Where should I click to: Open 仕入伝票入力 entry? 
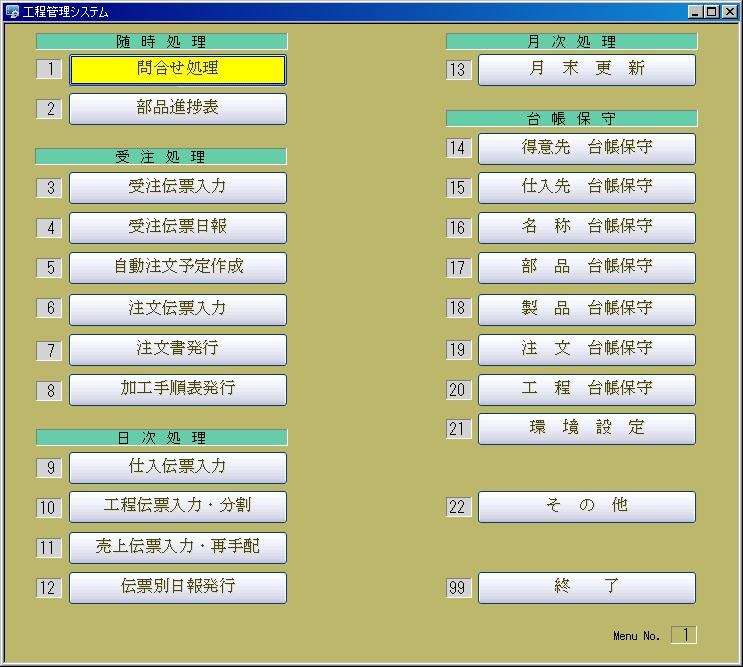click(177, 468)
